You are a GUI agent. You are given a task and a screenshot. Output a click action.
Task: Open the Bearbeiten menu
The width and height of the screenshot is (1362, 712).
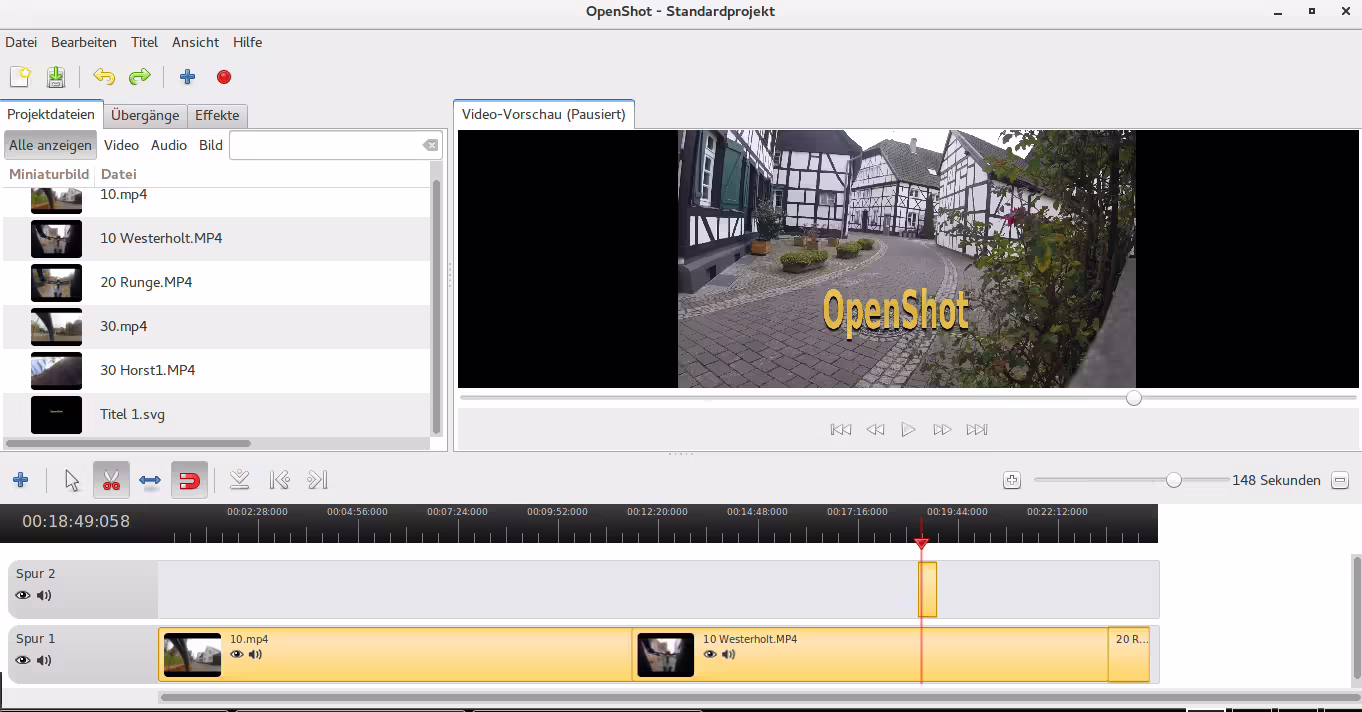[x=84, y=42]
